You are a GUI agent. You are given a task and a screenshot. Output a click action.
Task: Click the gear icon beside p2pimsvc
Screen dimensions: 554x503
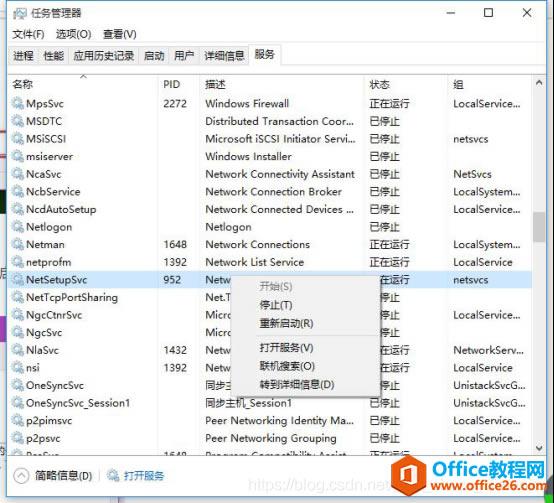tap(17, 421)
